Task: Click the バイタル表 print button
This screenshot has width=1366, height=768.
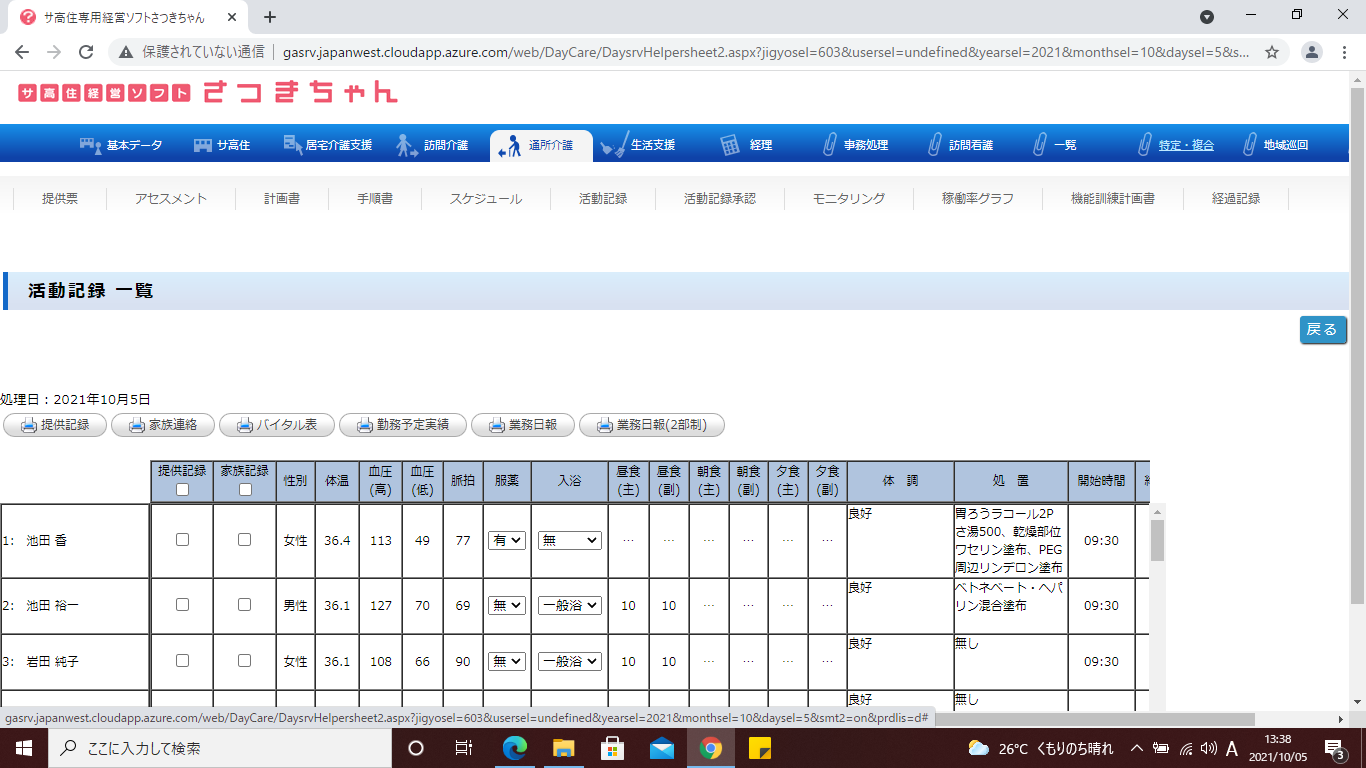Action: 279,425
